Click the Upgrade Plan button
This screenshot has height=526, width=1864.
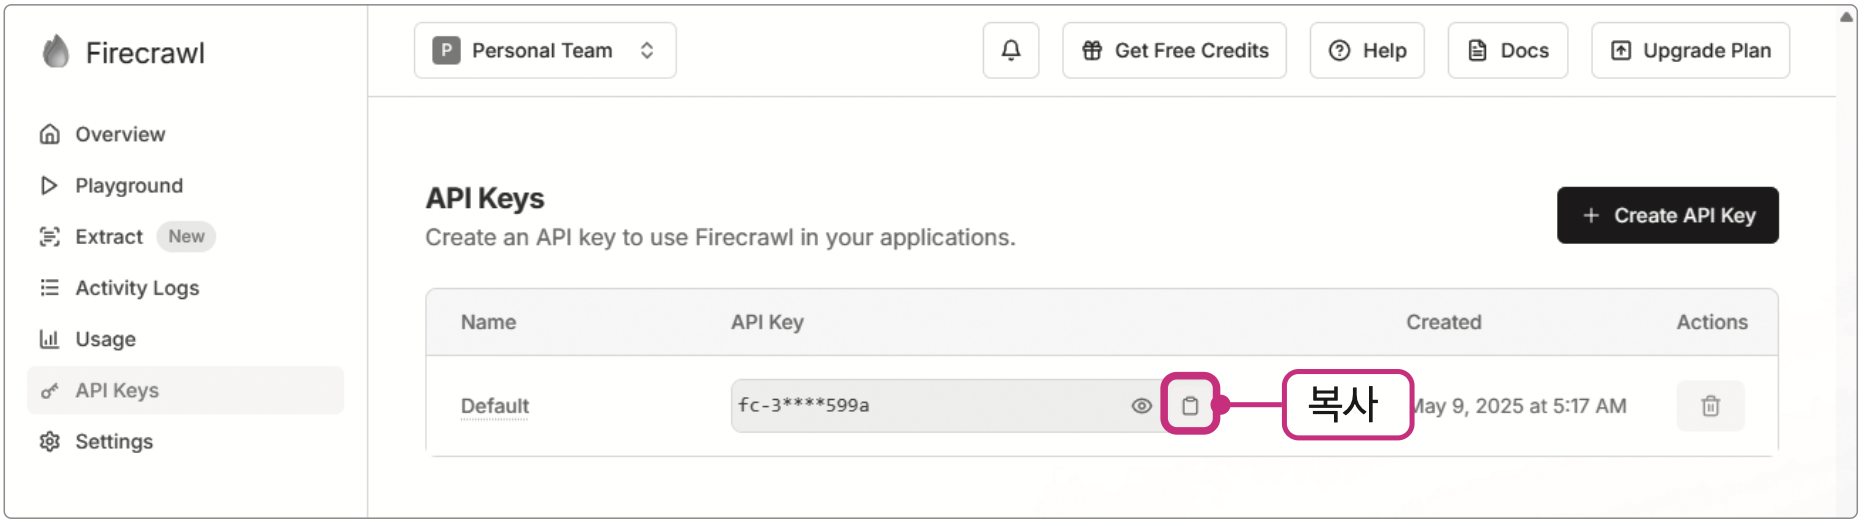[x=1690, y=50]
